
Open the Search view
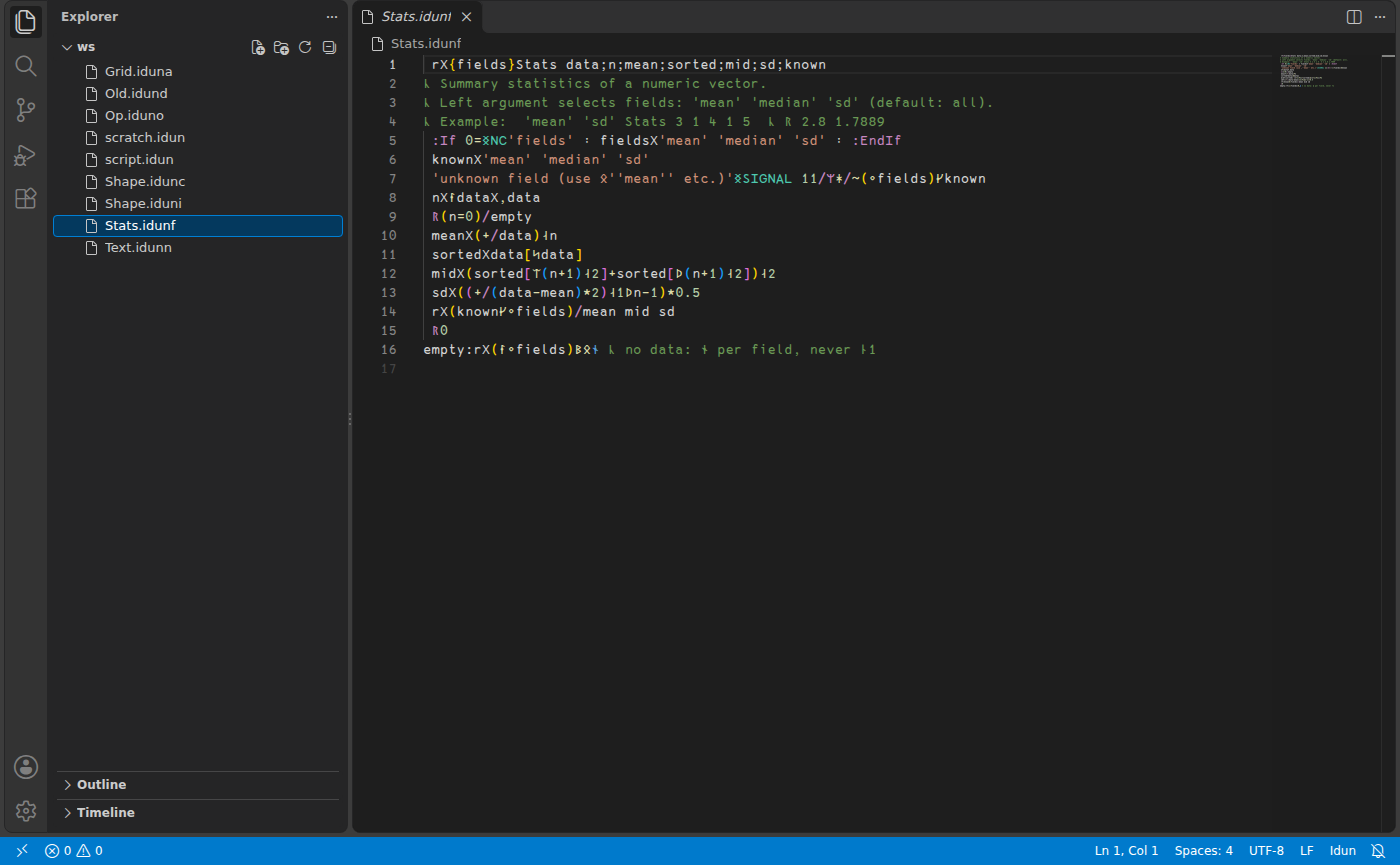[26, 66]
